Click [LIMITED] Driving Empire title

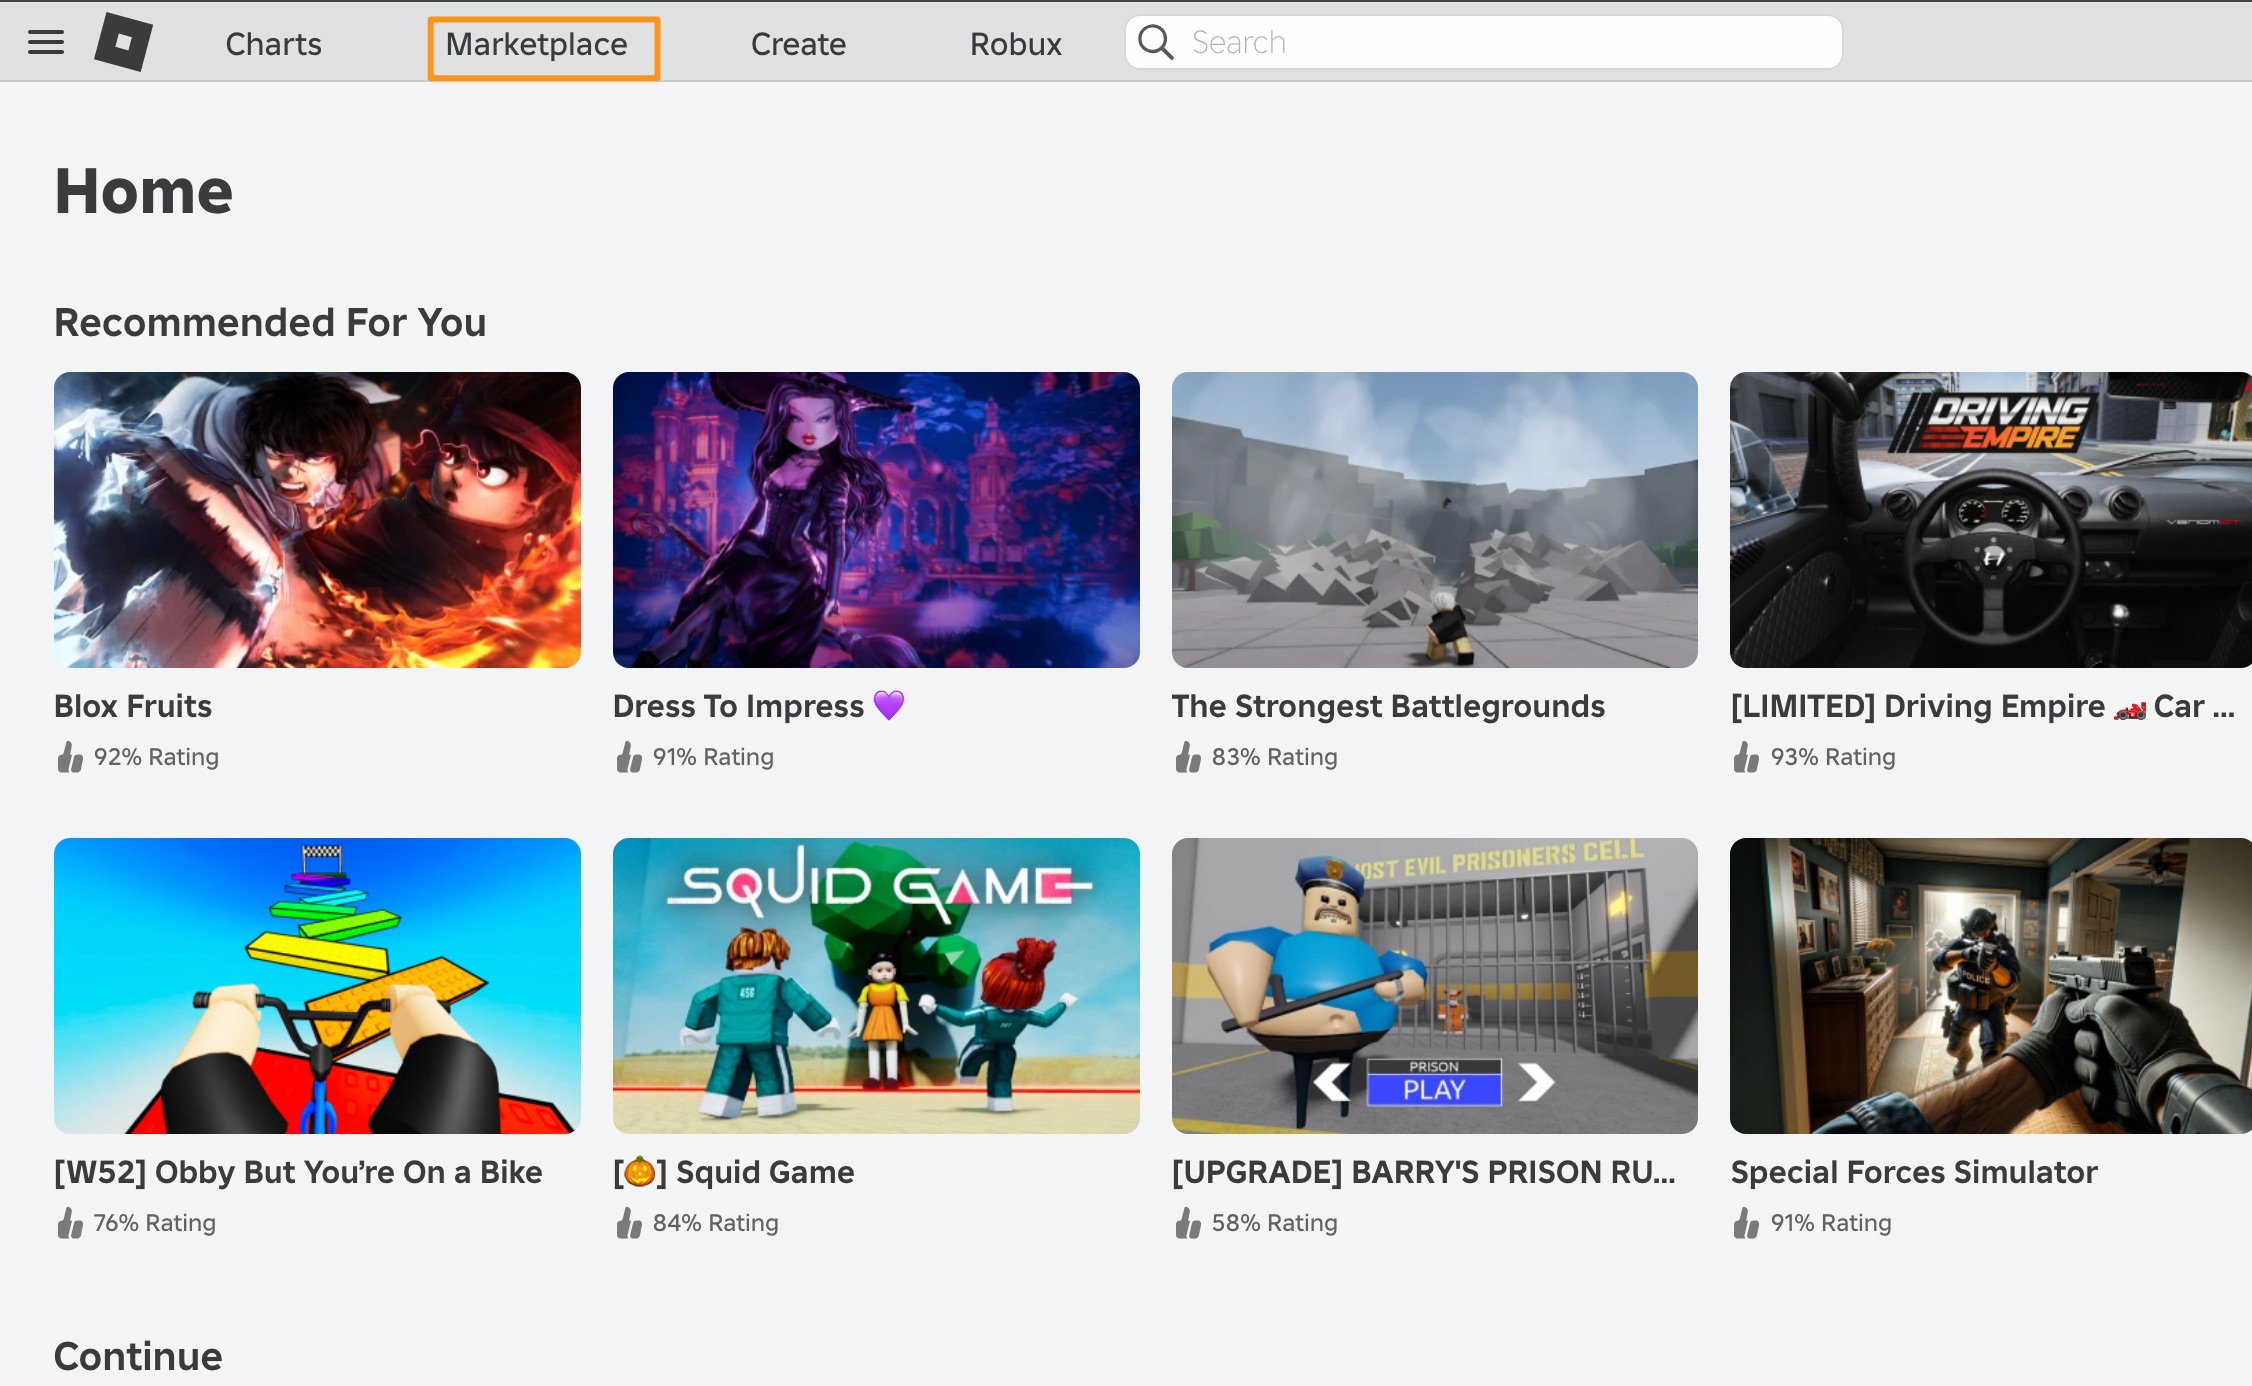pos(1982,706)
